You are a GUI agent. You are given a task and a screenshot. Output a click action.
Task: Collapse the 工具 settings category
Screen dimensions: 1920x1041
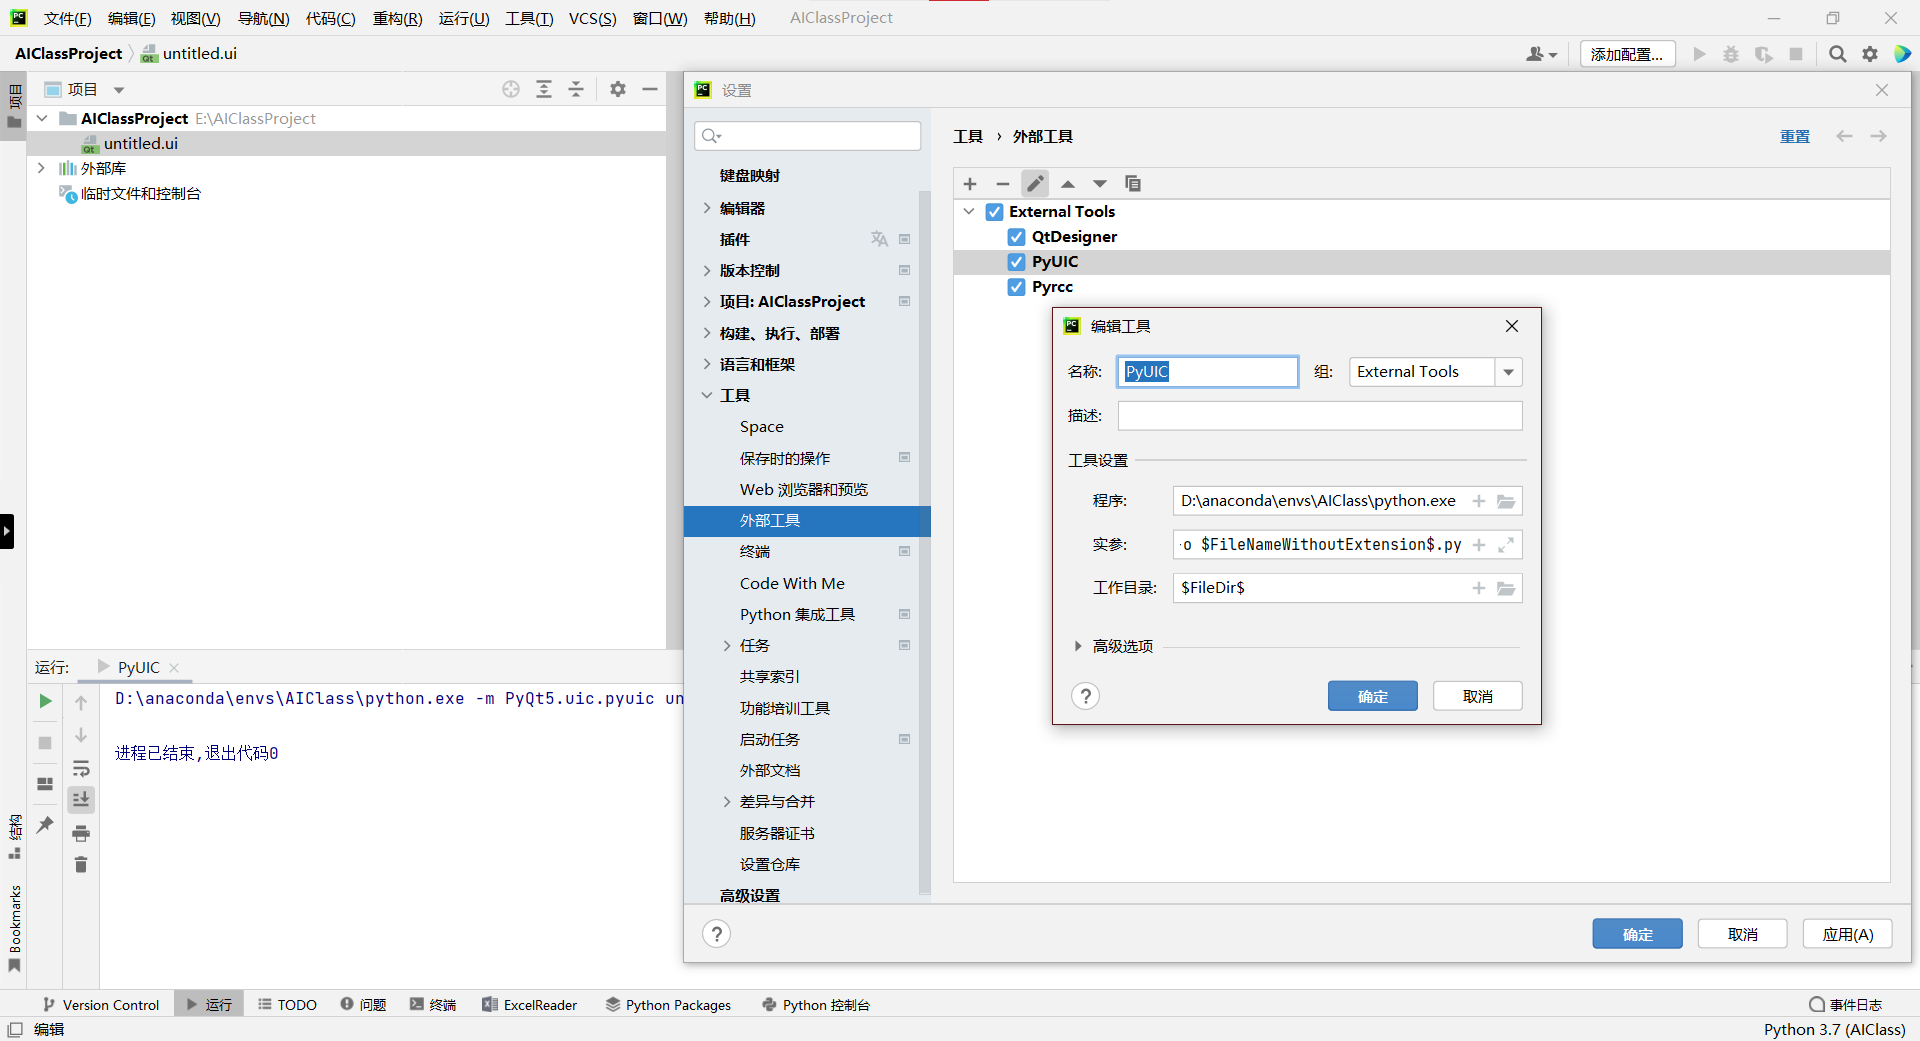click(707, 396)
